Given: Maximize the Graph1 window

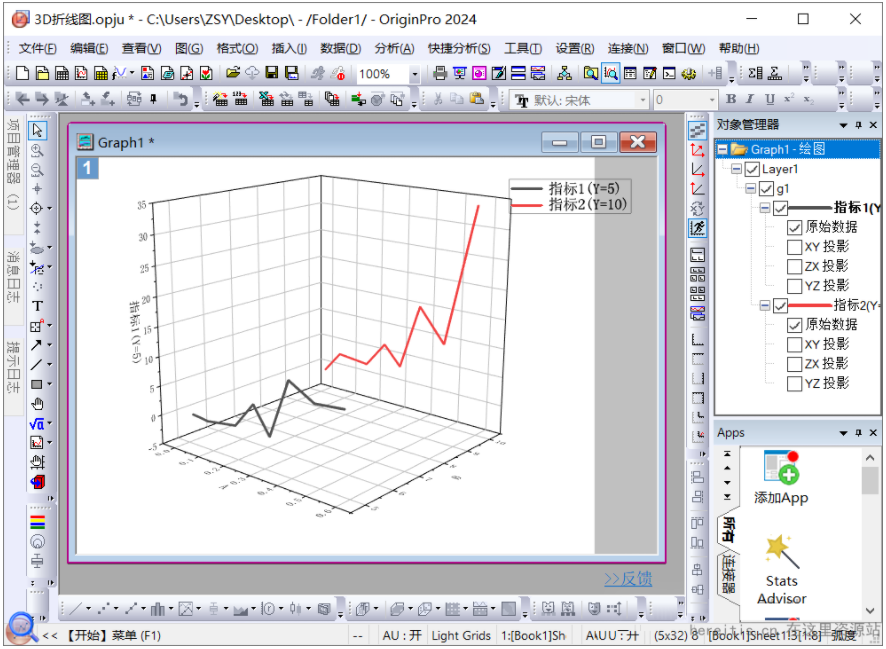Looking at the screenshot, I should (598, 142).
